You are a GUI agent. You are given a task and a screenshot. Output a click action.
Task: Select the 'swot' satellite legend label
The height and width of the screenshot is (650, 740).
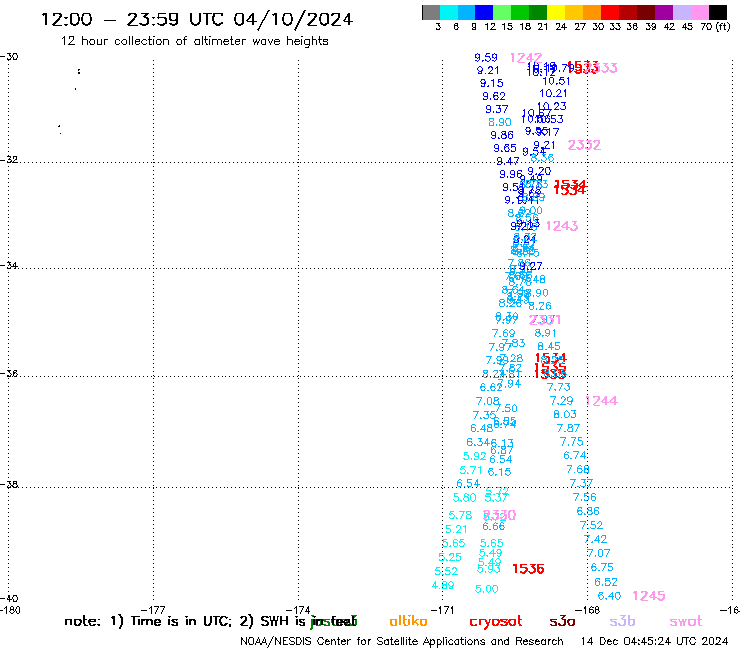pyautogui.click(x=686, y=621)
